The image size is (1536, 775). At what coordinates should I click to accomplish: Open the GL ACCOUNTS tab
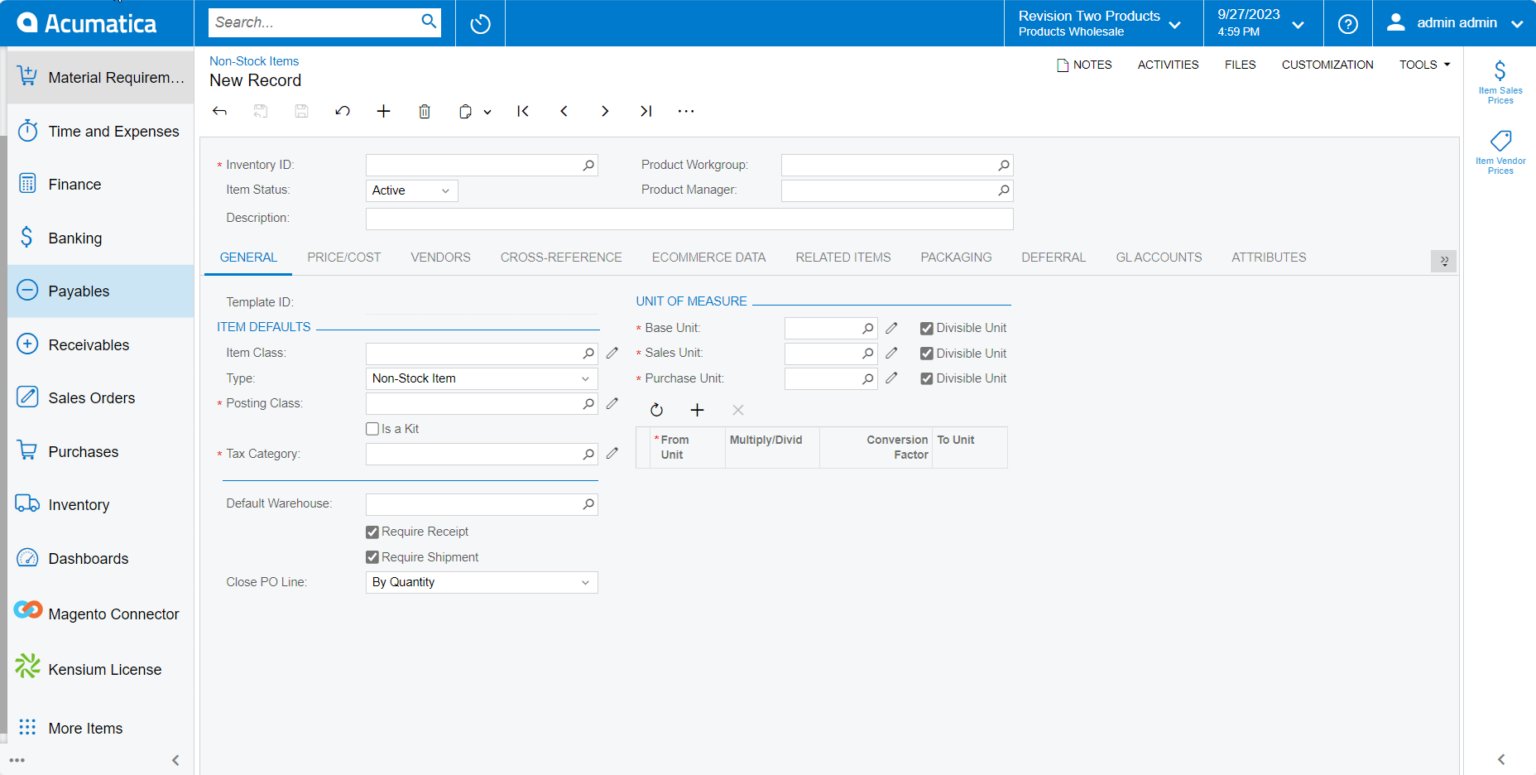[x=1158, y=257]
